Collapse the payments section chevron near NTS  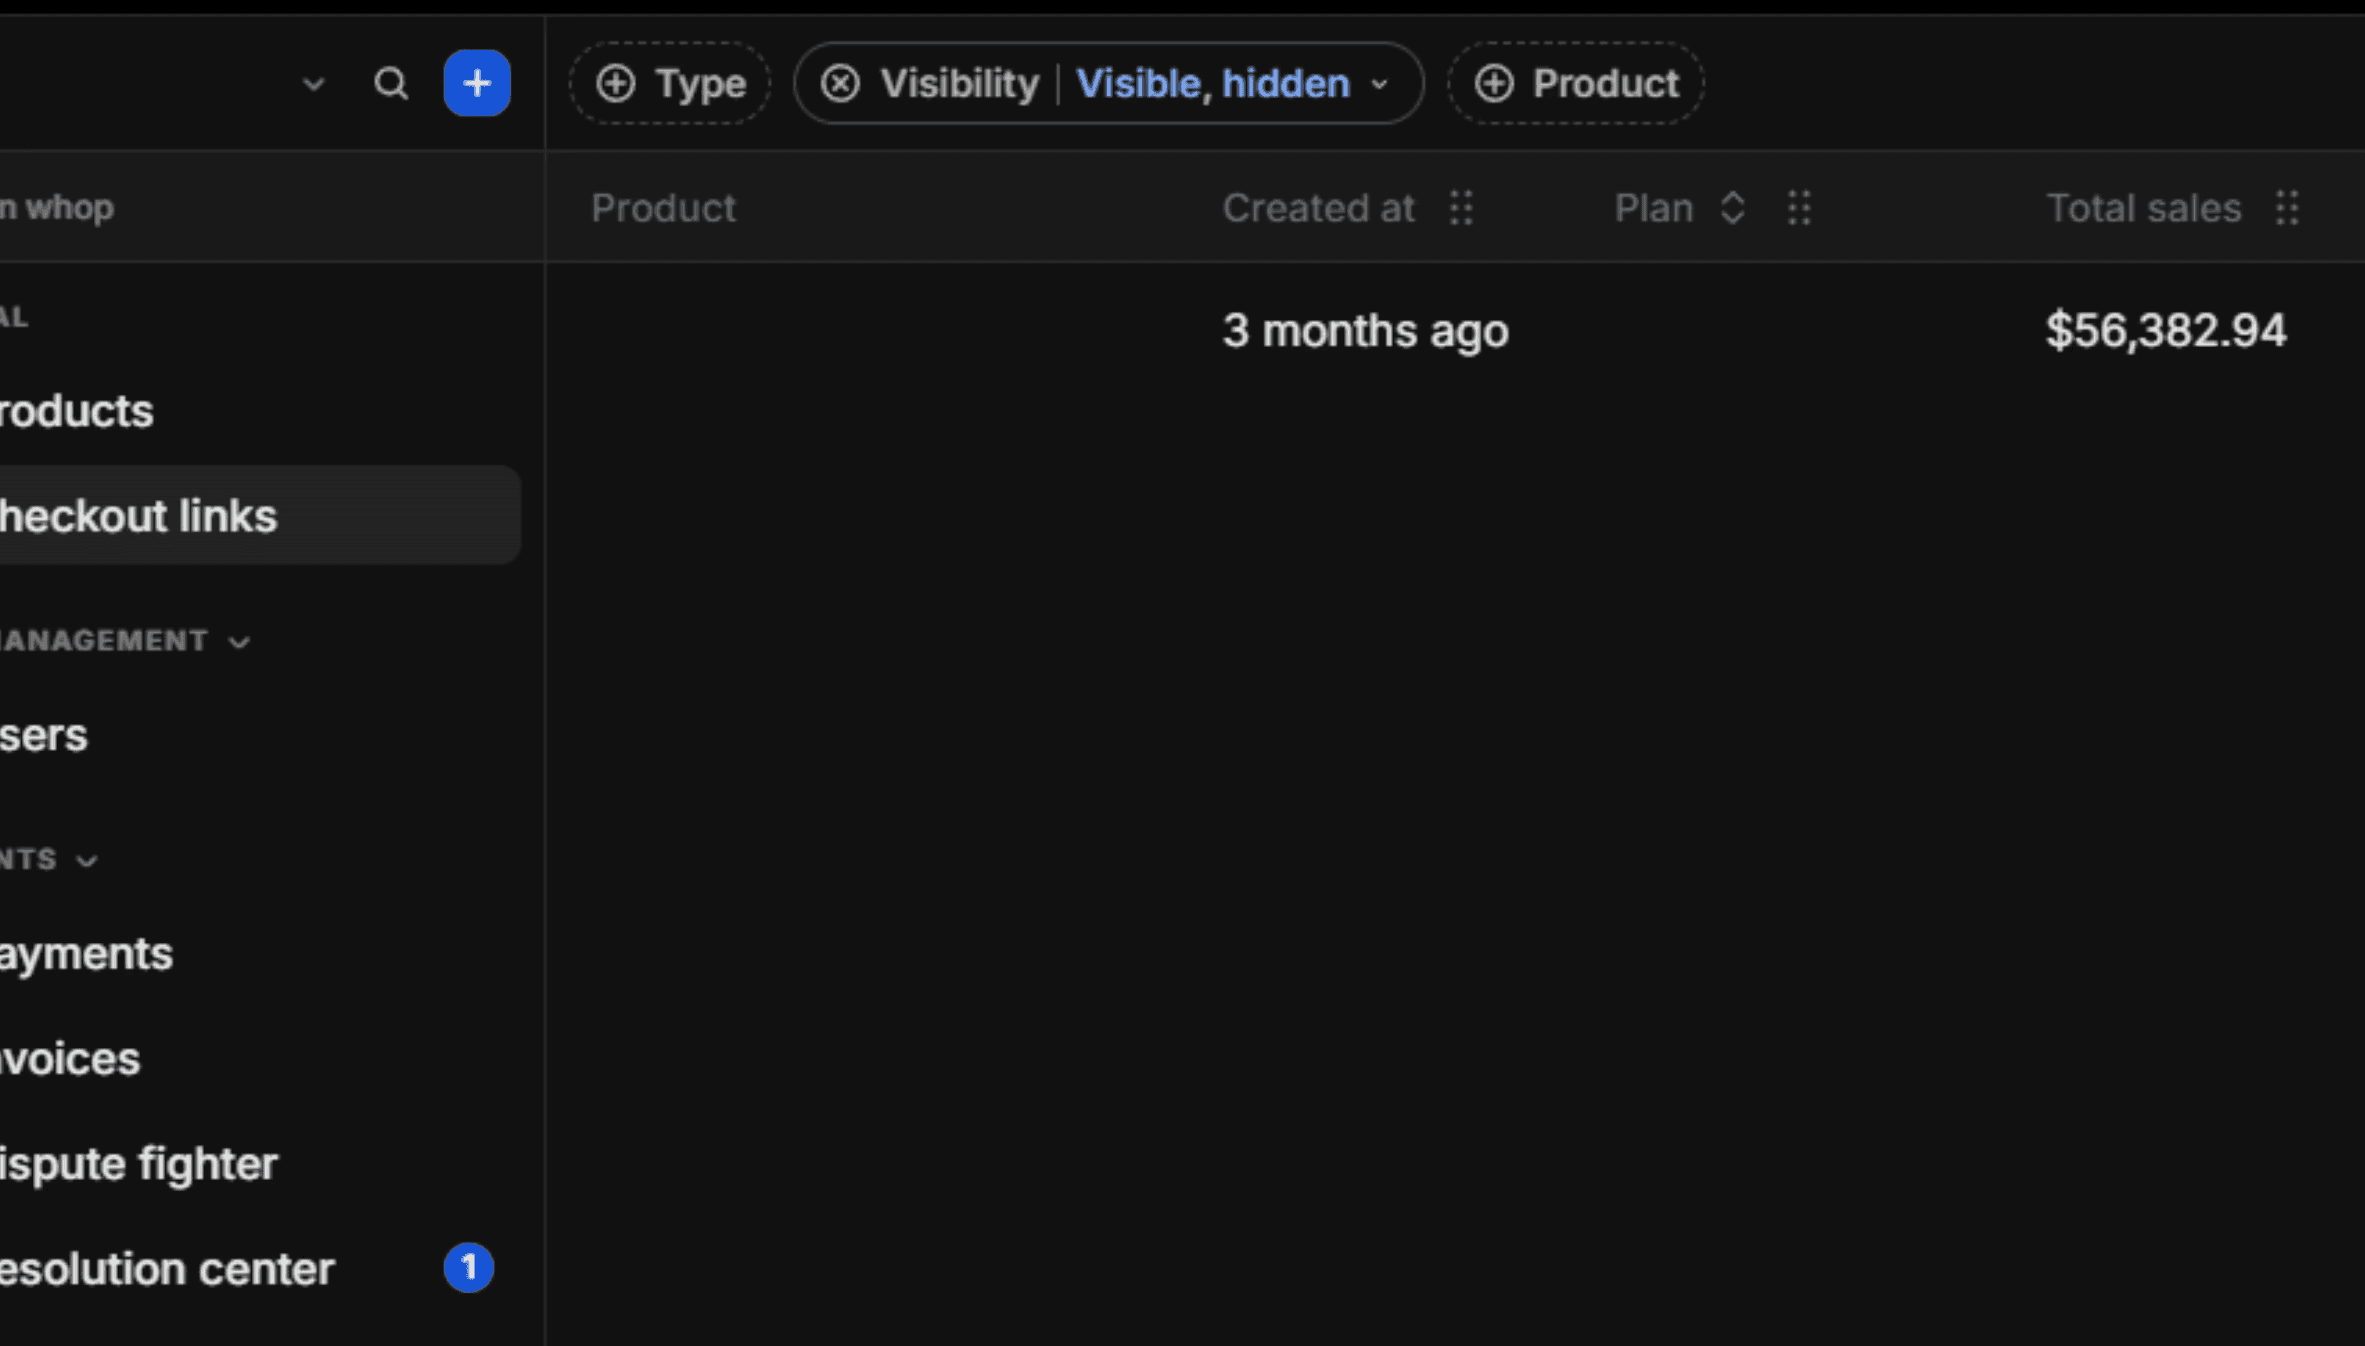tap(87, 860)
